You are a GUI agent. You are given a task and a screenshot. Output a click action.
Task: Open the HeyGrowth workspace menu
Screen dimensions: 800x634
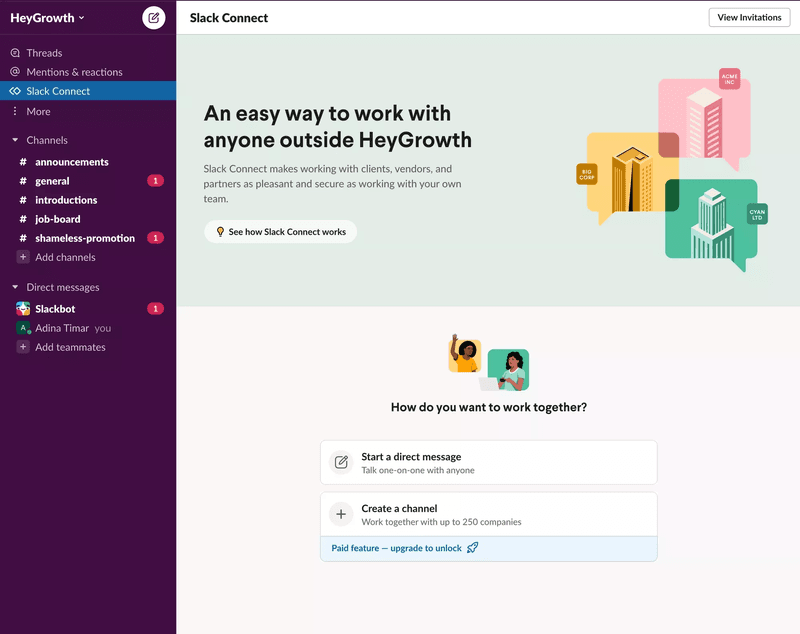click(47, 17)
